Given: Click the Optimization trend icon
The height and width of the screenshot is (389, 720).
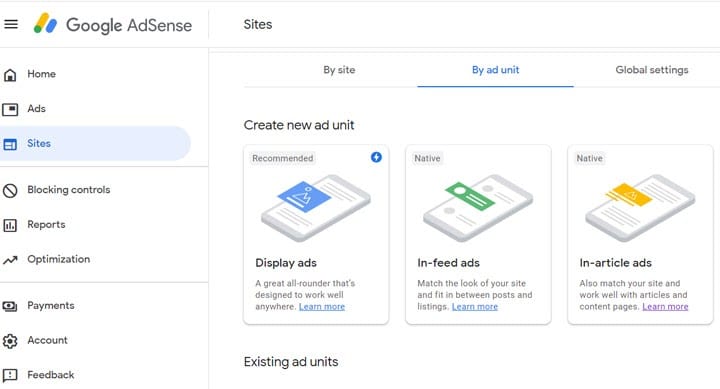Looking at the screenshot, I should pyautogui.click(x=10, y=260).
